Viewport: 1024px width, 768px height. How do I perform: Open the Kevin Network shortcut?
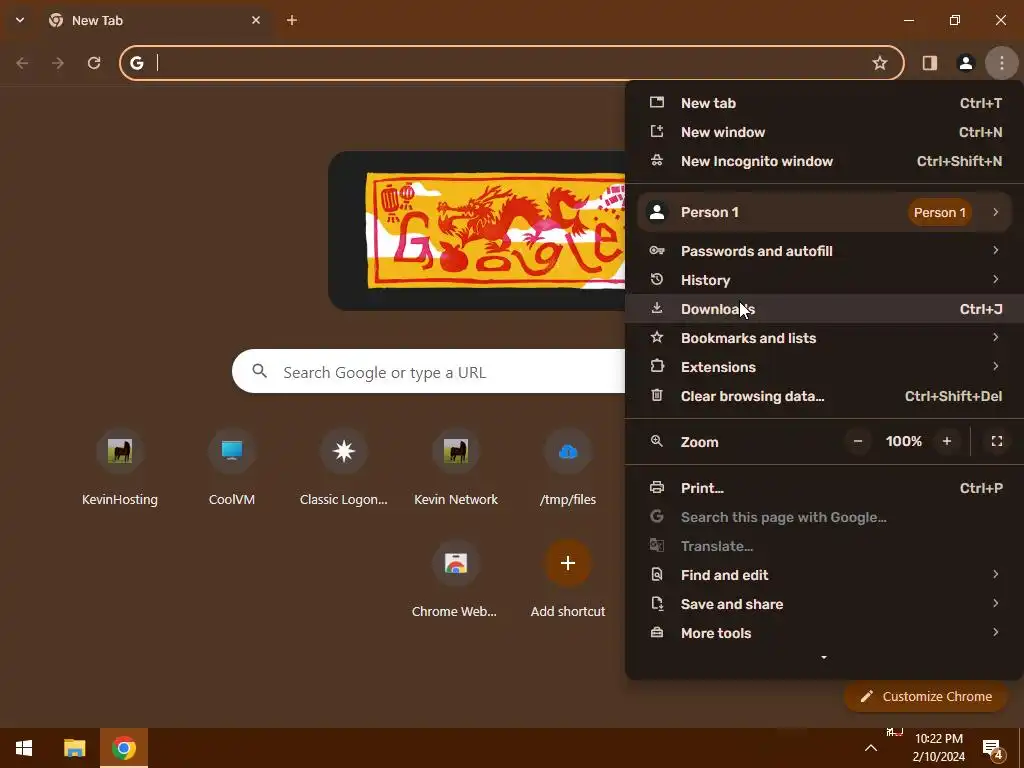[456, 469]
